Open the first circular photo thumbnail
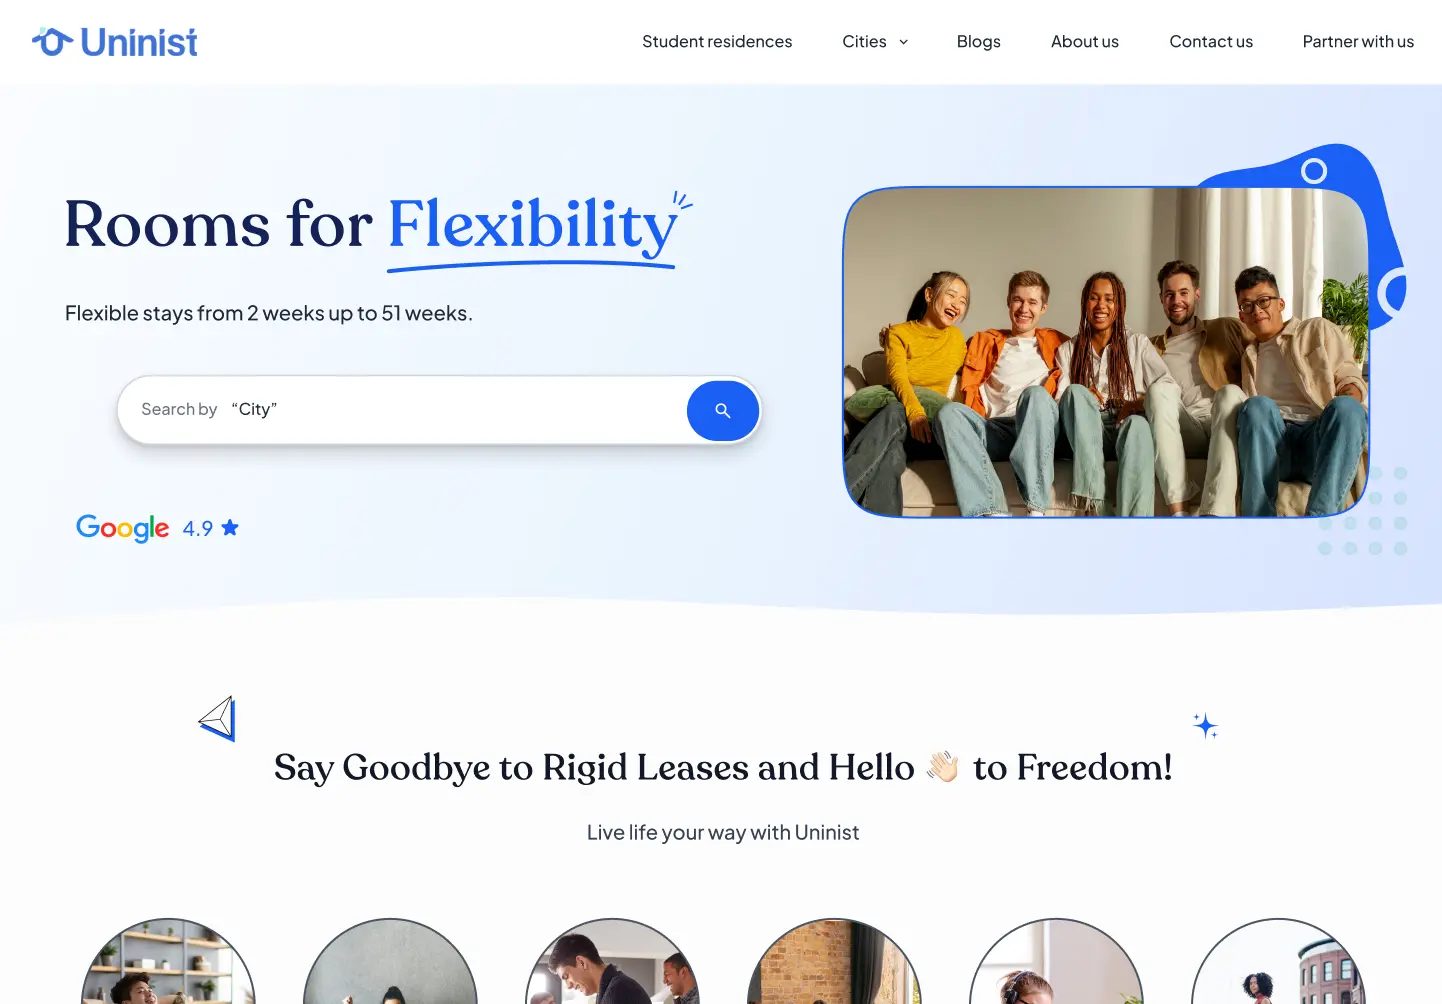Image resolution: width=1442 pixels, height=1004 pixels. pos(168,961)
